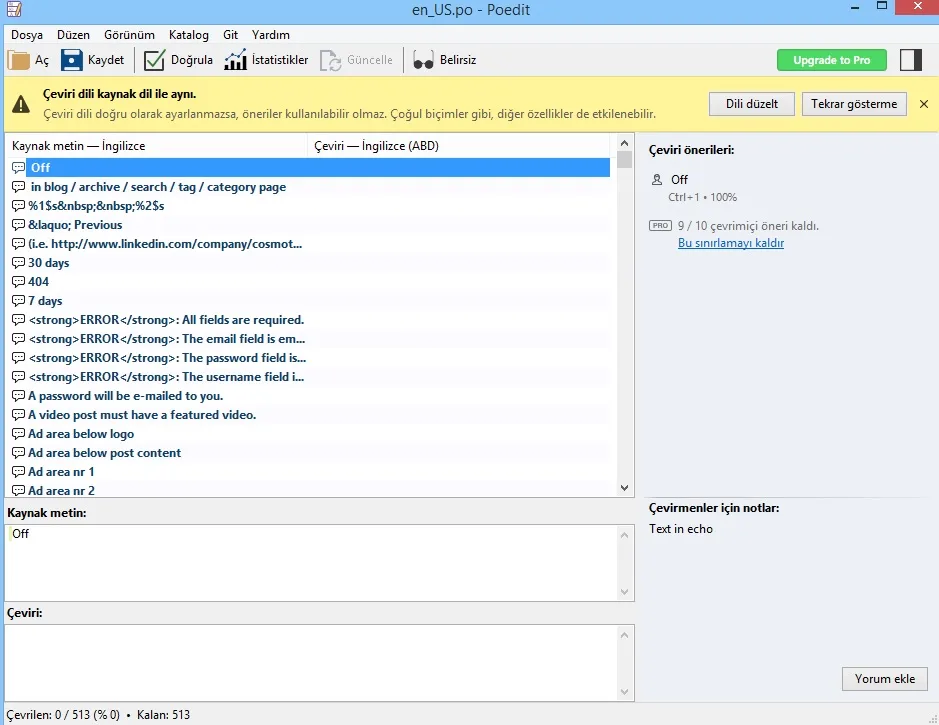Image resolution: width=939 pixels, height=725 pixels.
Task: Dismiss the warning bar with the X
Action: pos(924,104)
